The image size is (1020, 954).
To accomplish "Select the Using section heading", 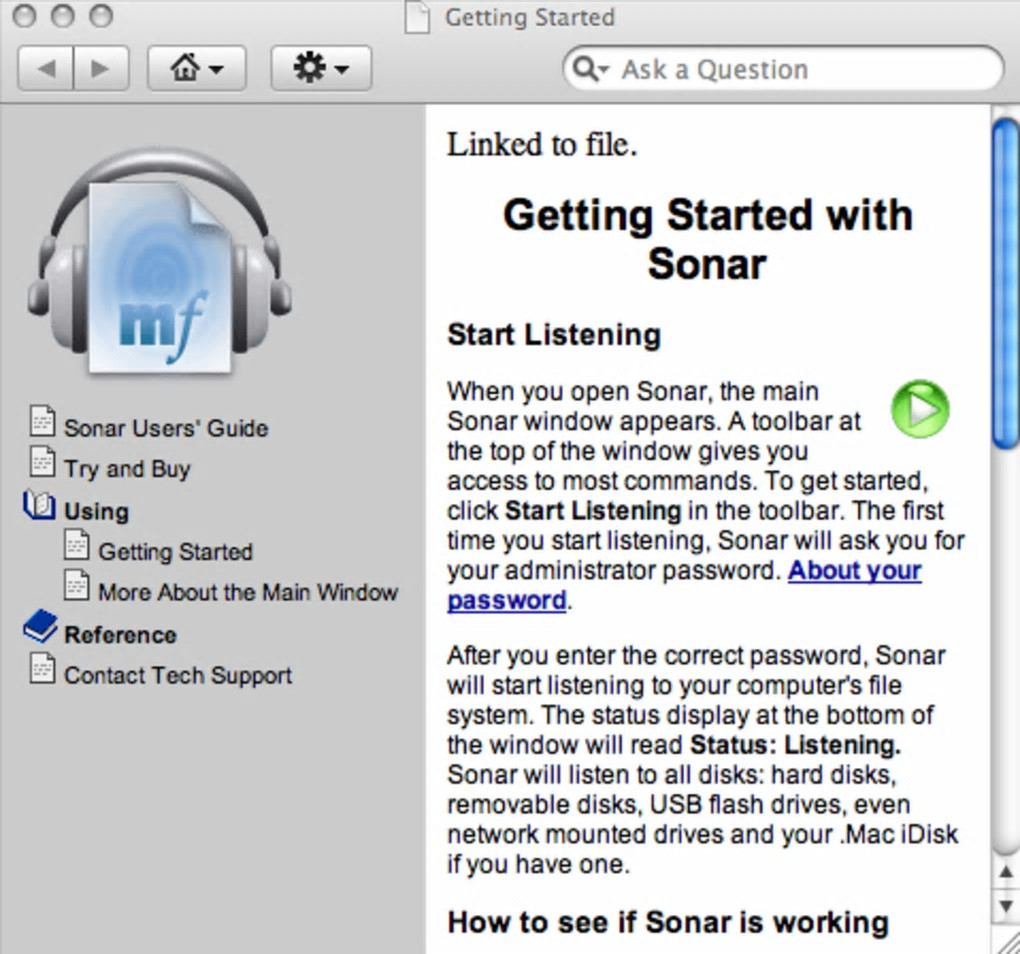I will [x=96, y=511].
